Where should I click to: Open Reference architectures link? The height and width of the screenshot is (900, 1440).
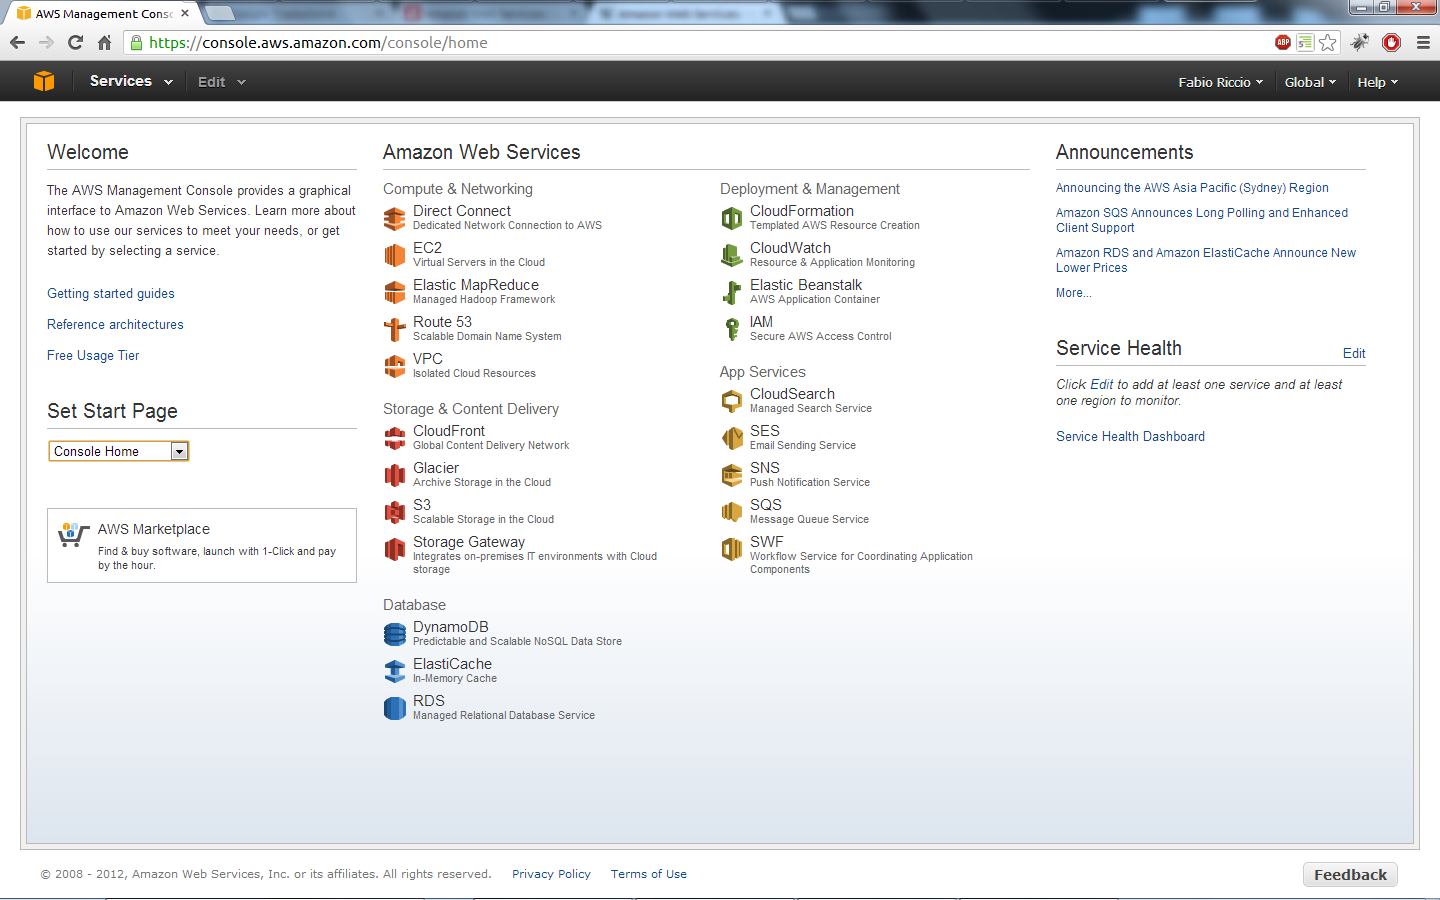(x=115, y=324)
